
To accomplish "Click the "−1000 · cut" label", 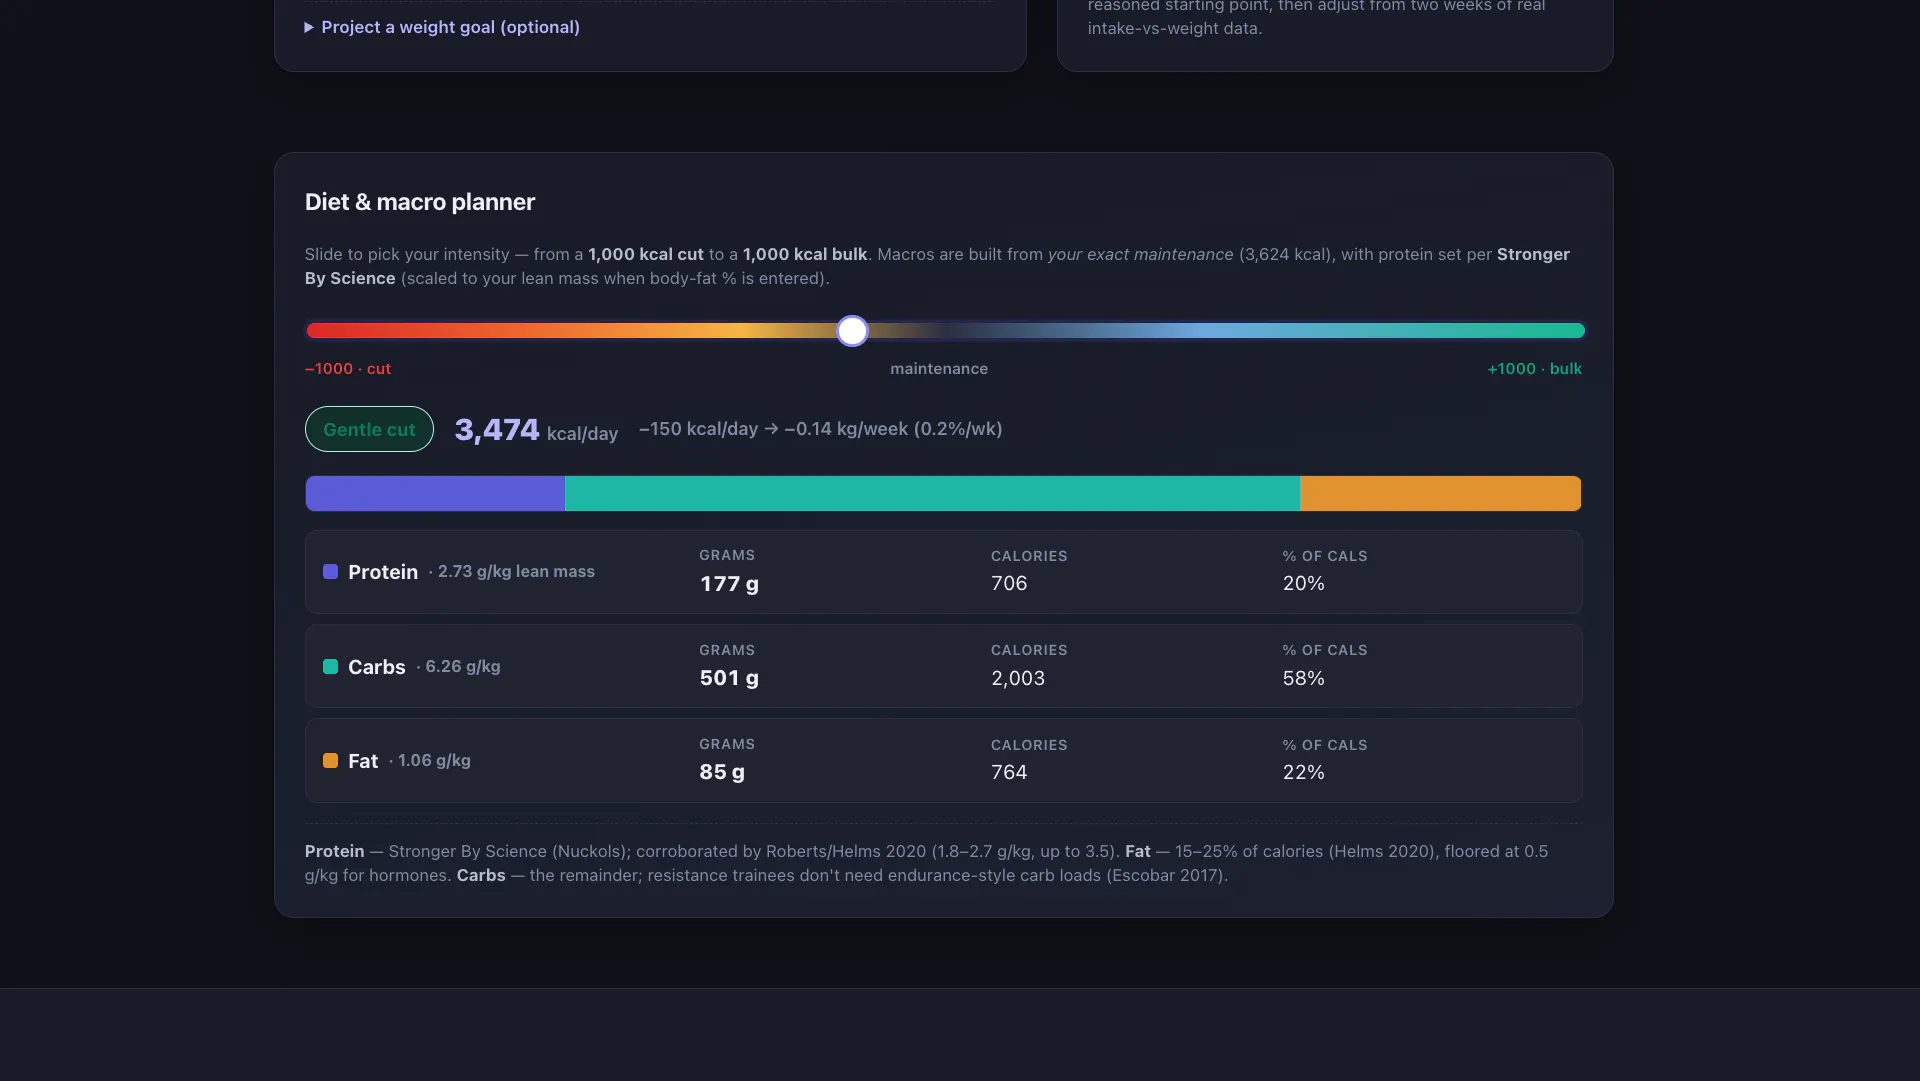I will pyautogui.click(x=348, y=369).
